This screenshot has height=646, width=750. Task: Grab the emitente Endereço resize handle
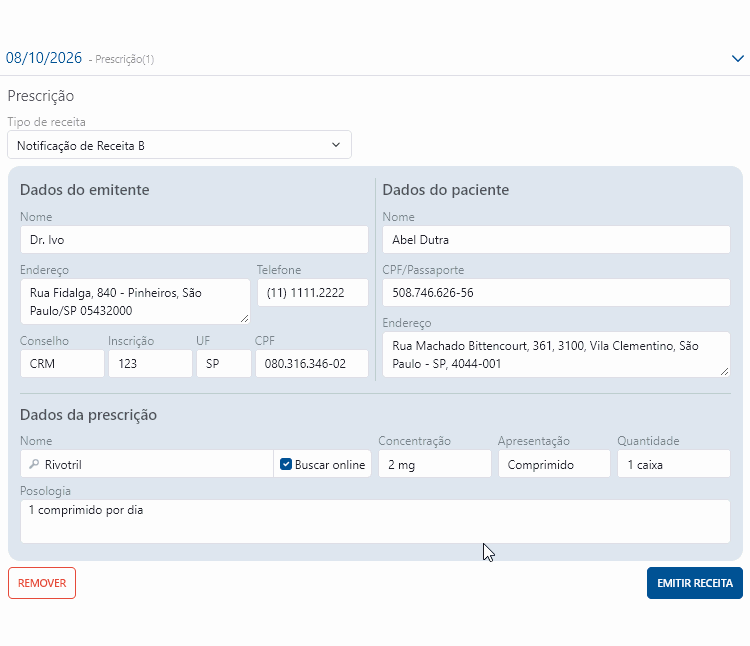pyautogui.click(x=244, y=318)
